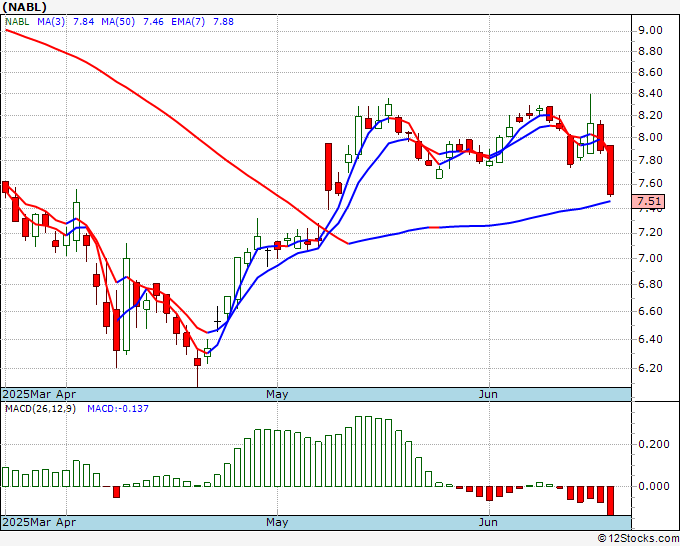
Task: Click the May label on price chart axis
Action: pyautogui.click(x=277, y=394)
